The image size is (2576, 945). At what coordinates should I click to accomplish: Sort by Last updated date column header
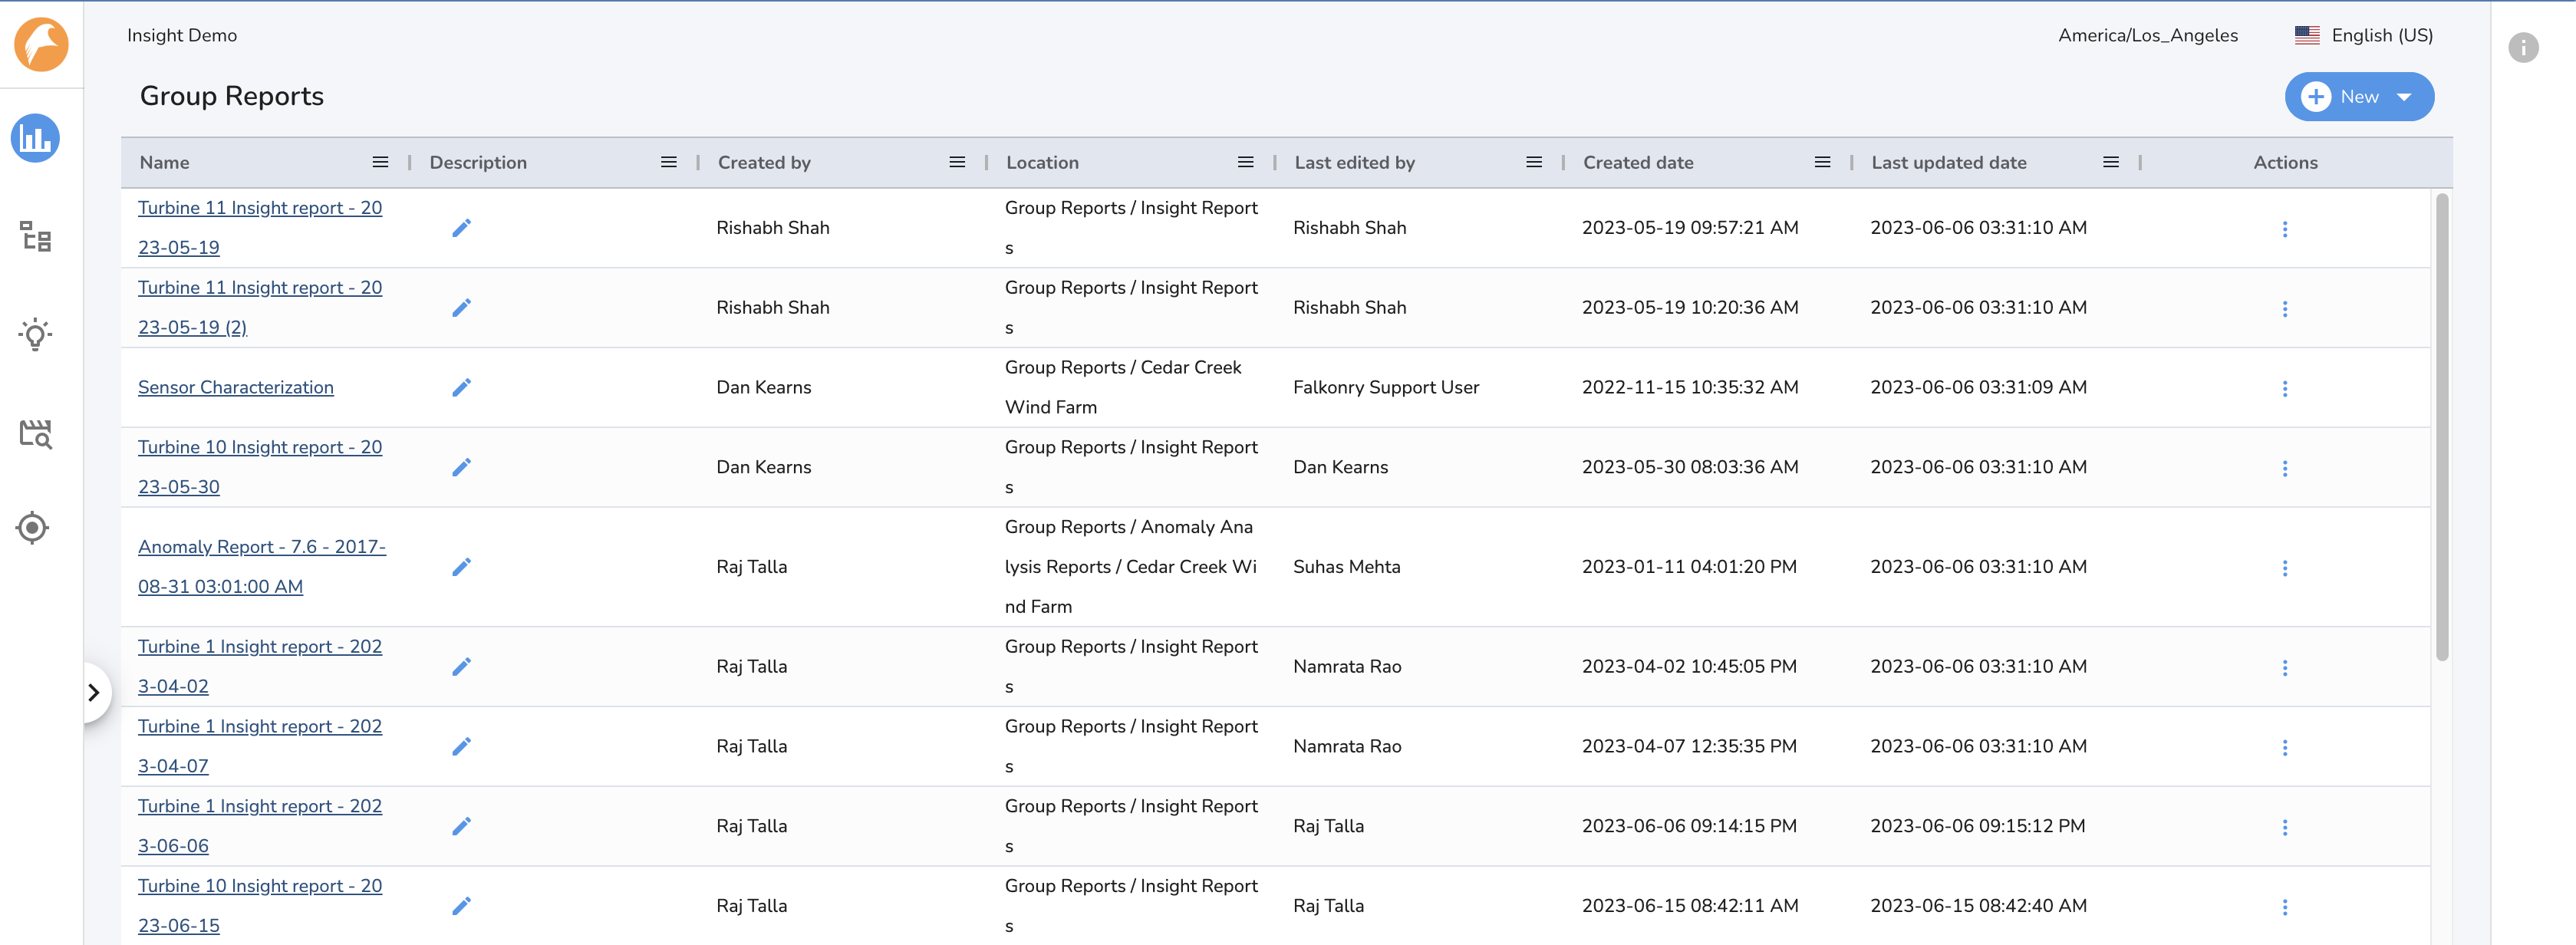point(1949,162)
